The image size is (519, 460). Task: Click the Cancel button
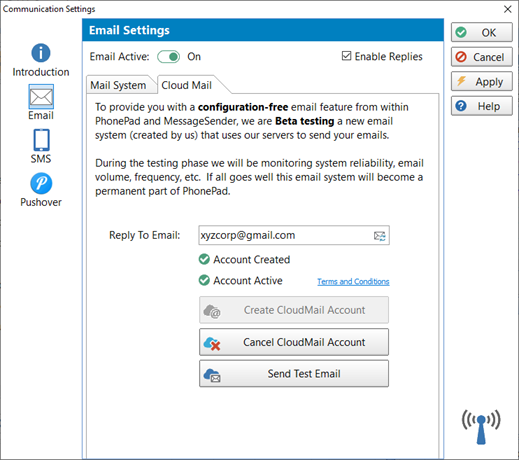click(482, 57)
